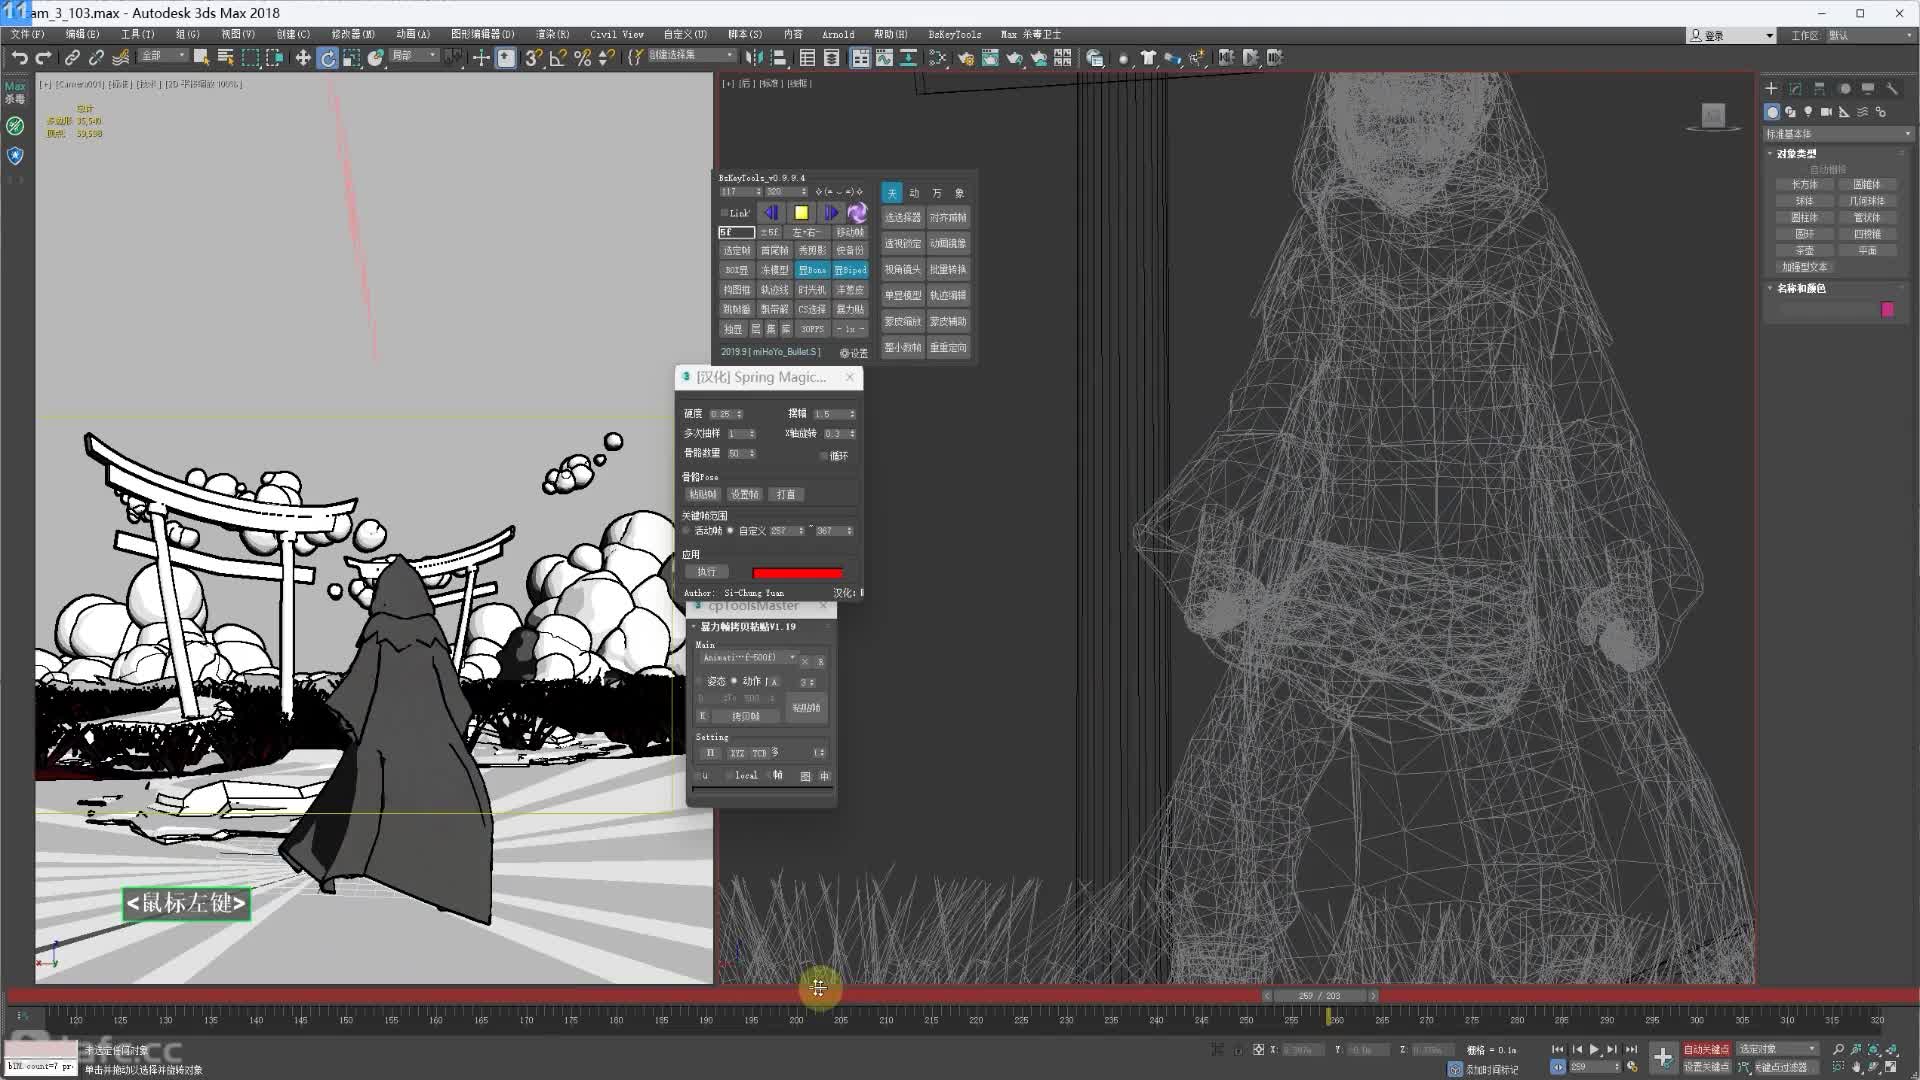1920x1080 pixels.
Task: Click the yellow square key icon in BsKeyTools
Action: click(801, 213)
